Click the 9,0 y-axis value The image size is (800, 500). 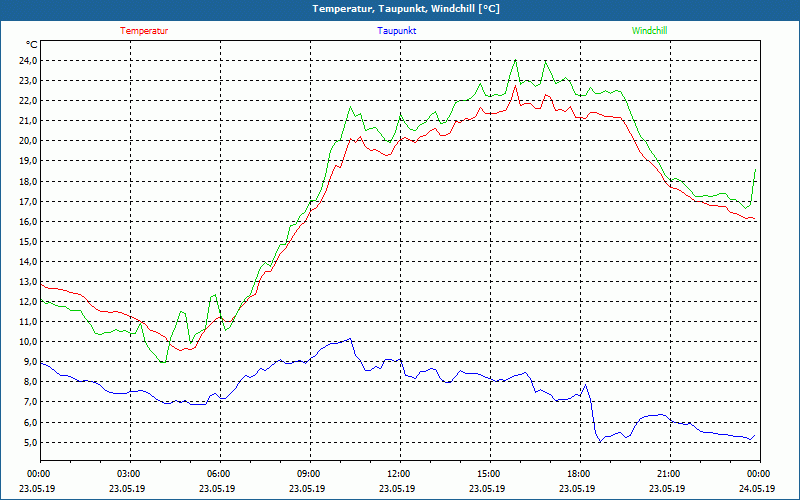point(30,362)
